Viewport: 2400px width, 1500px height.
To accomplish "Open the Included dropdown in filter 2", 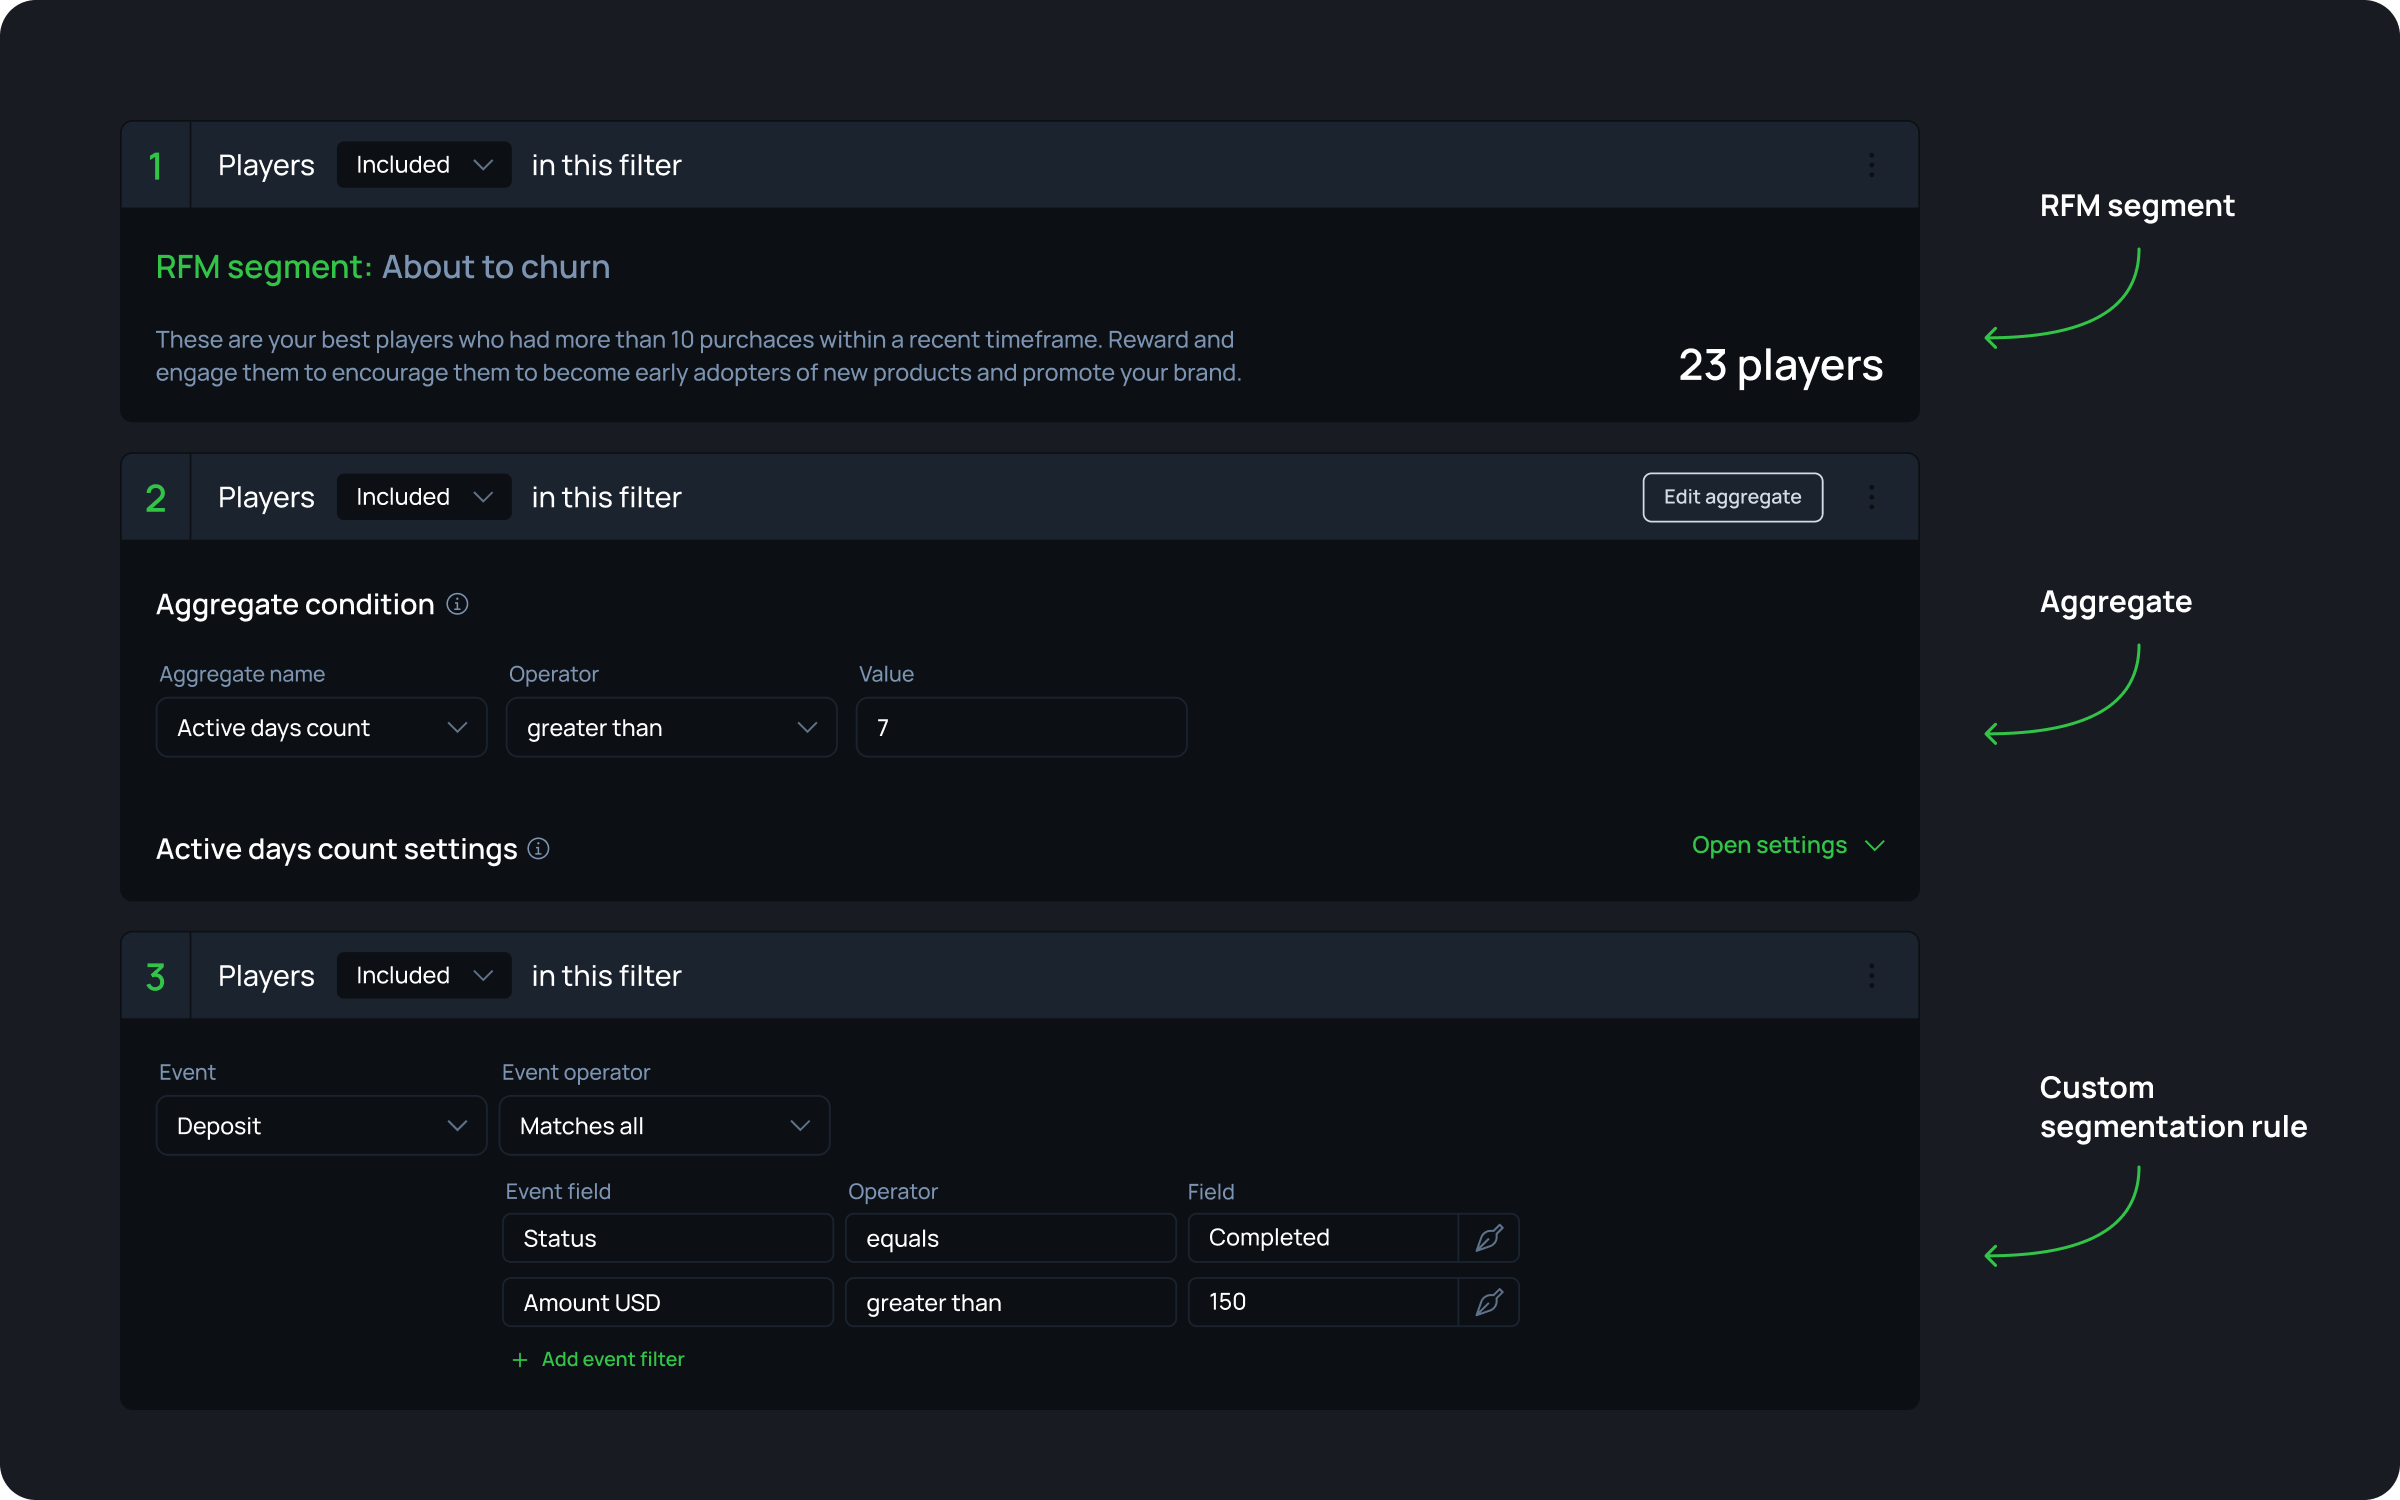I will pos(424,497).
